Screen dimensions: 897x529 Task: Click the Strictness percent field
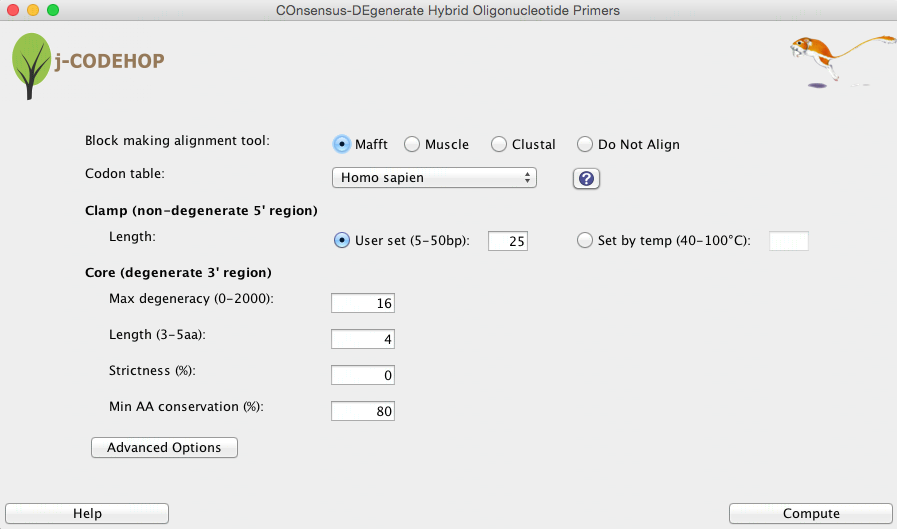tap(363, 375)
